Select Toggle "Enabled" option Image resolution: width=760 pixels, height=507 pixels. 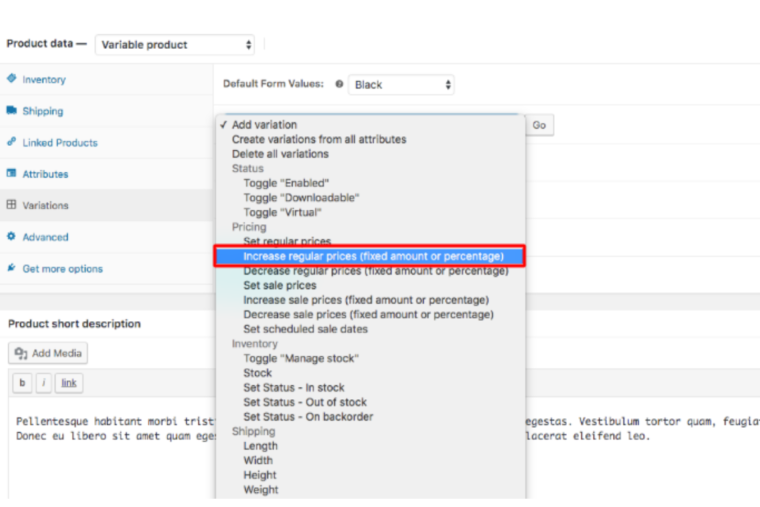pos(370,183)
